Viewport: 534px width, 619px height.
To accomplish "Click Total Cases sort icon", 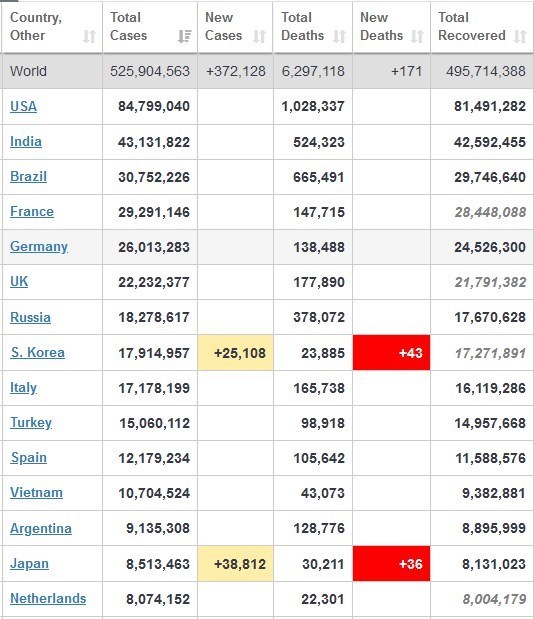I will 184,36.
